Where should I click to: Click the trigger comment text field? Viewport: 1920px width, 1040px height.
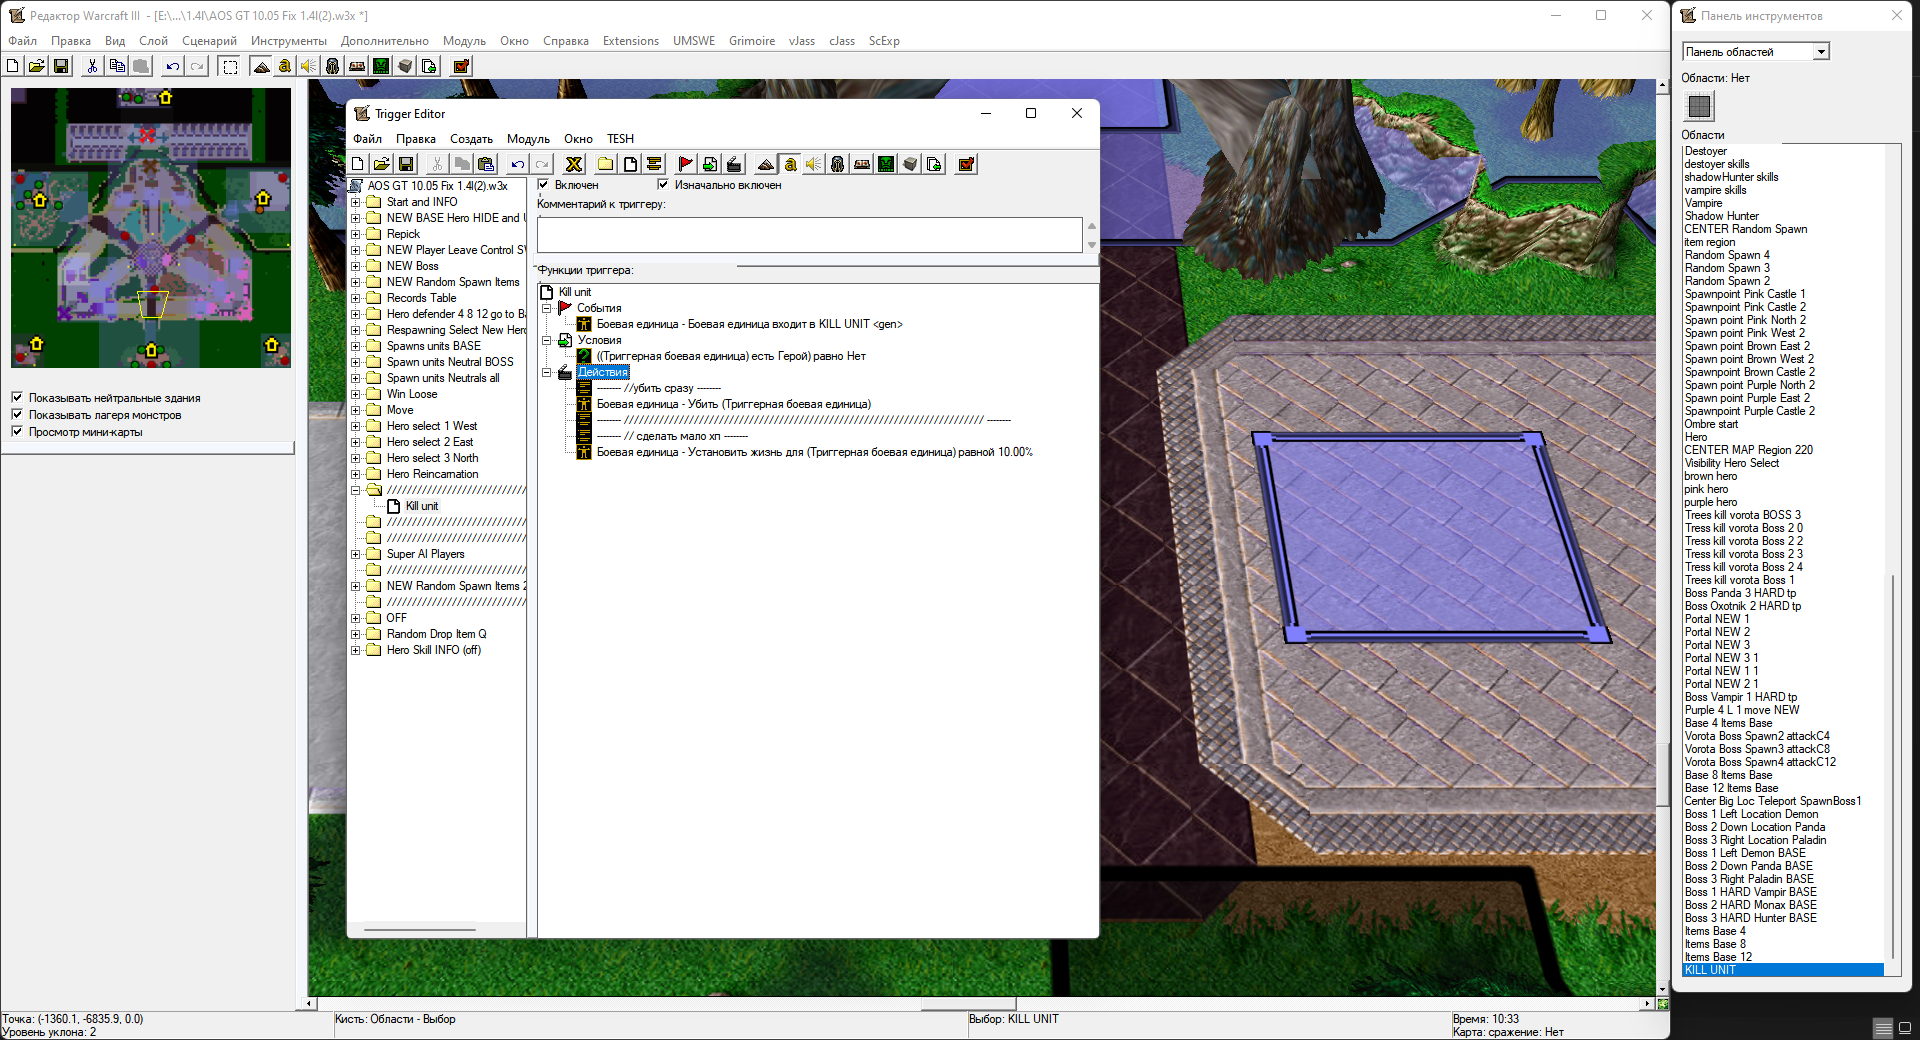point(809,235)
